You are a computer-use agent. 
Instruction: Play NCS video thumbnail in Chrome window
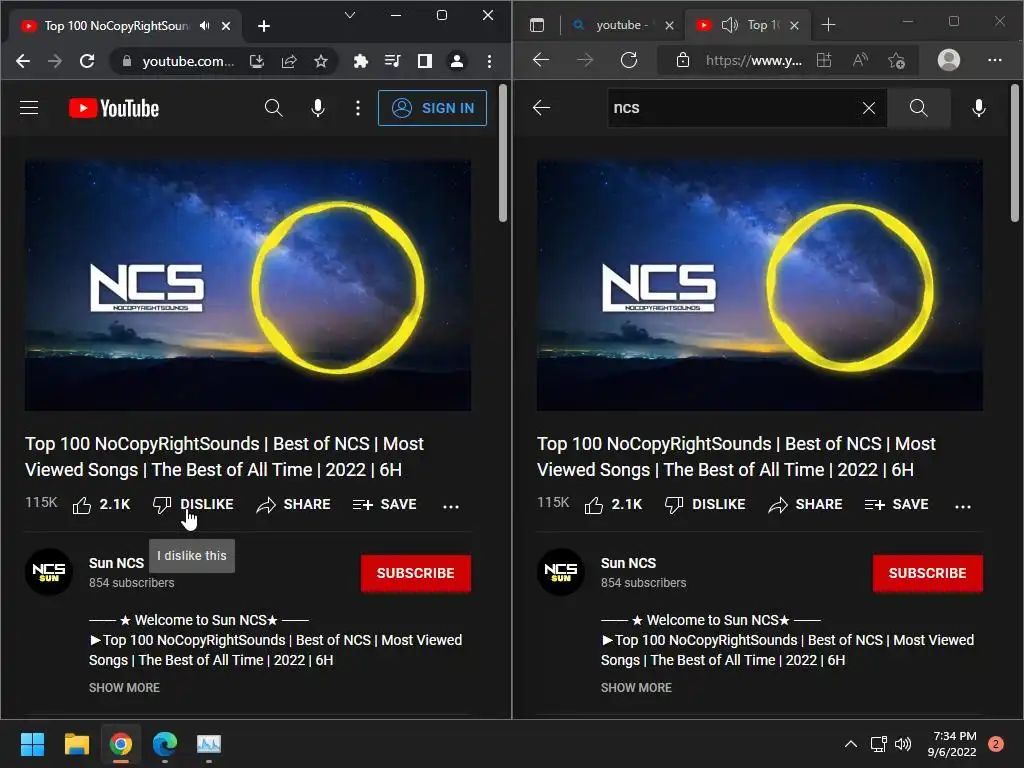(x=248, y=285)
